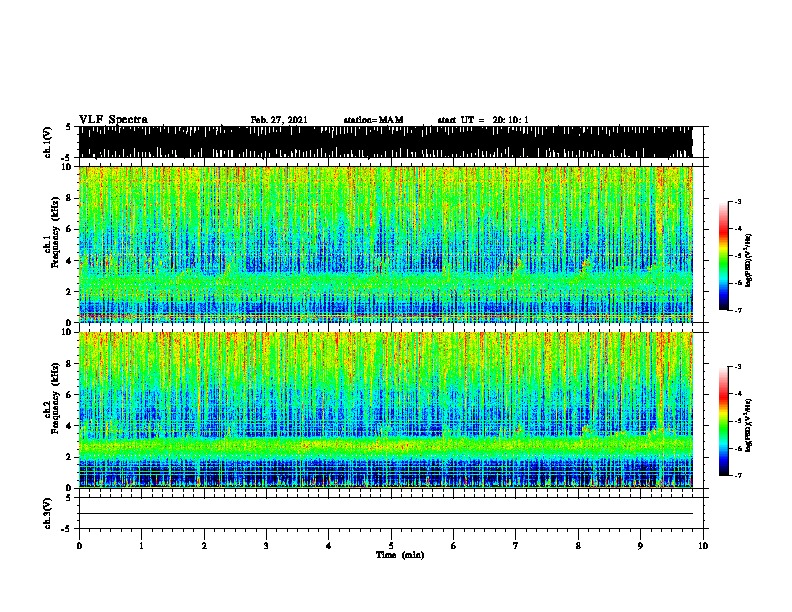Screen dimensions: 792x612
Task: Click the "start UT = 20:10:1" text
Action: (x=483, y=120)
